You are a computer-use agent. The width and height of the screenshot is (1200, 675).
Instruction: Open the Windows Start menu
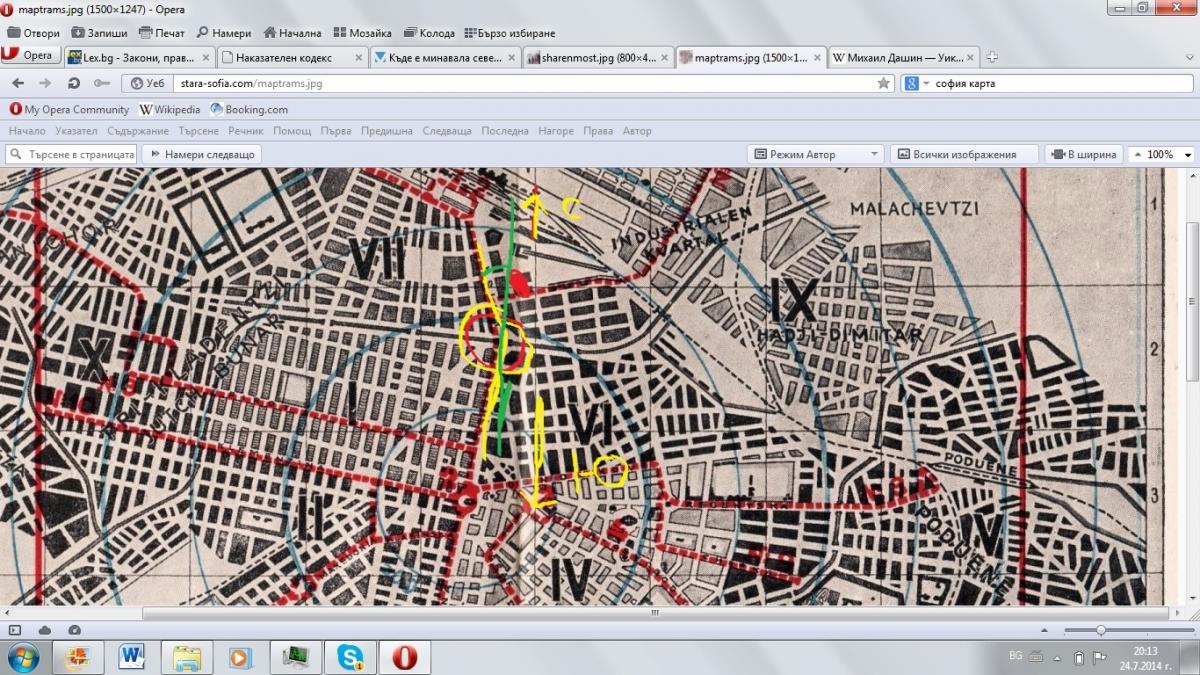pos(23,657)
